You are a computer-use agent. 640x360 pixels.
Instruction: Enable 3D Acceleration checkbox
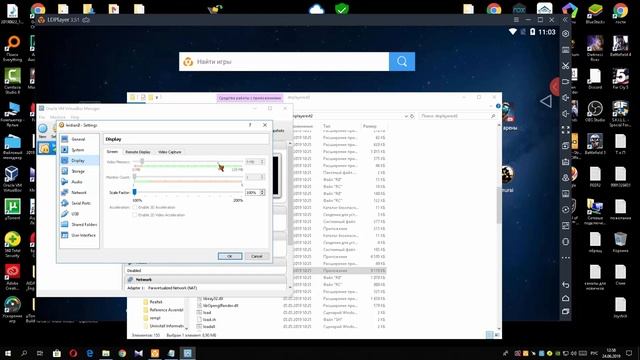(134, 207)
